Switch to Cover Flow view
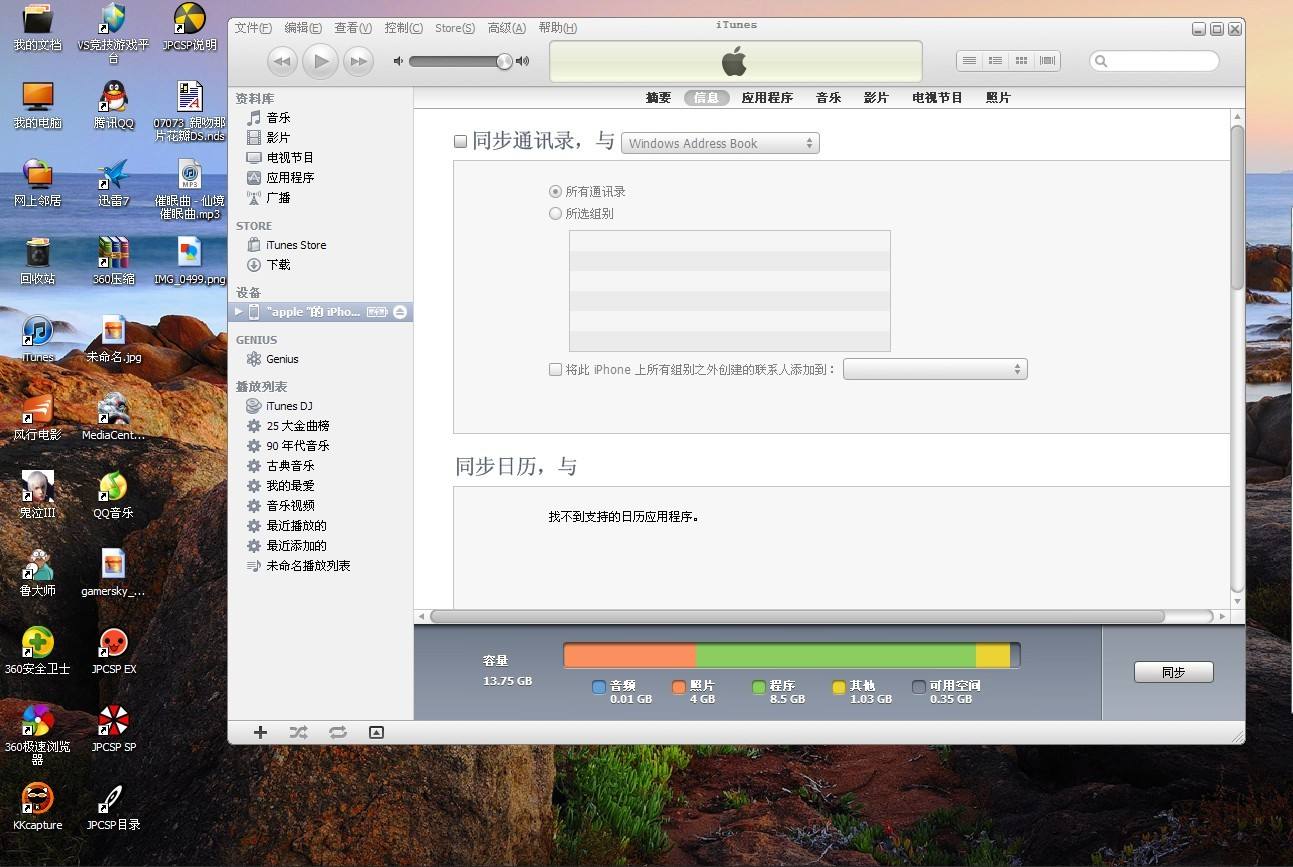This screenshot has height=867, width=1293. pyautogui.click(x=1047, y=61)
